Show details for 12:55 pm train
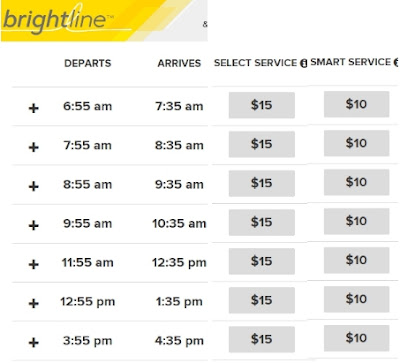Screen dimensions: 400x363 [34, 303]
